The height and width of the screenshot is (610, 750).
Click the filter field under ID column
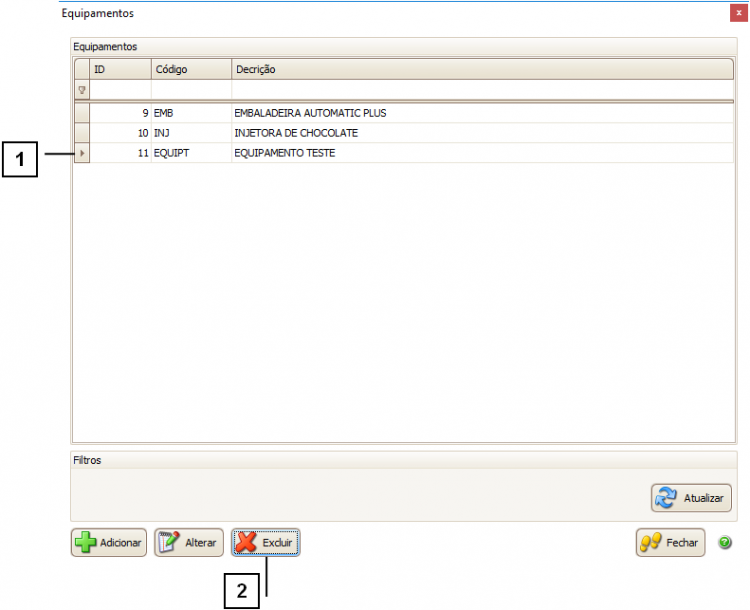pos(120,90)
